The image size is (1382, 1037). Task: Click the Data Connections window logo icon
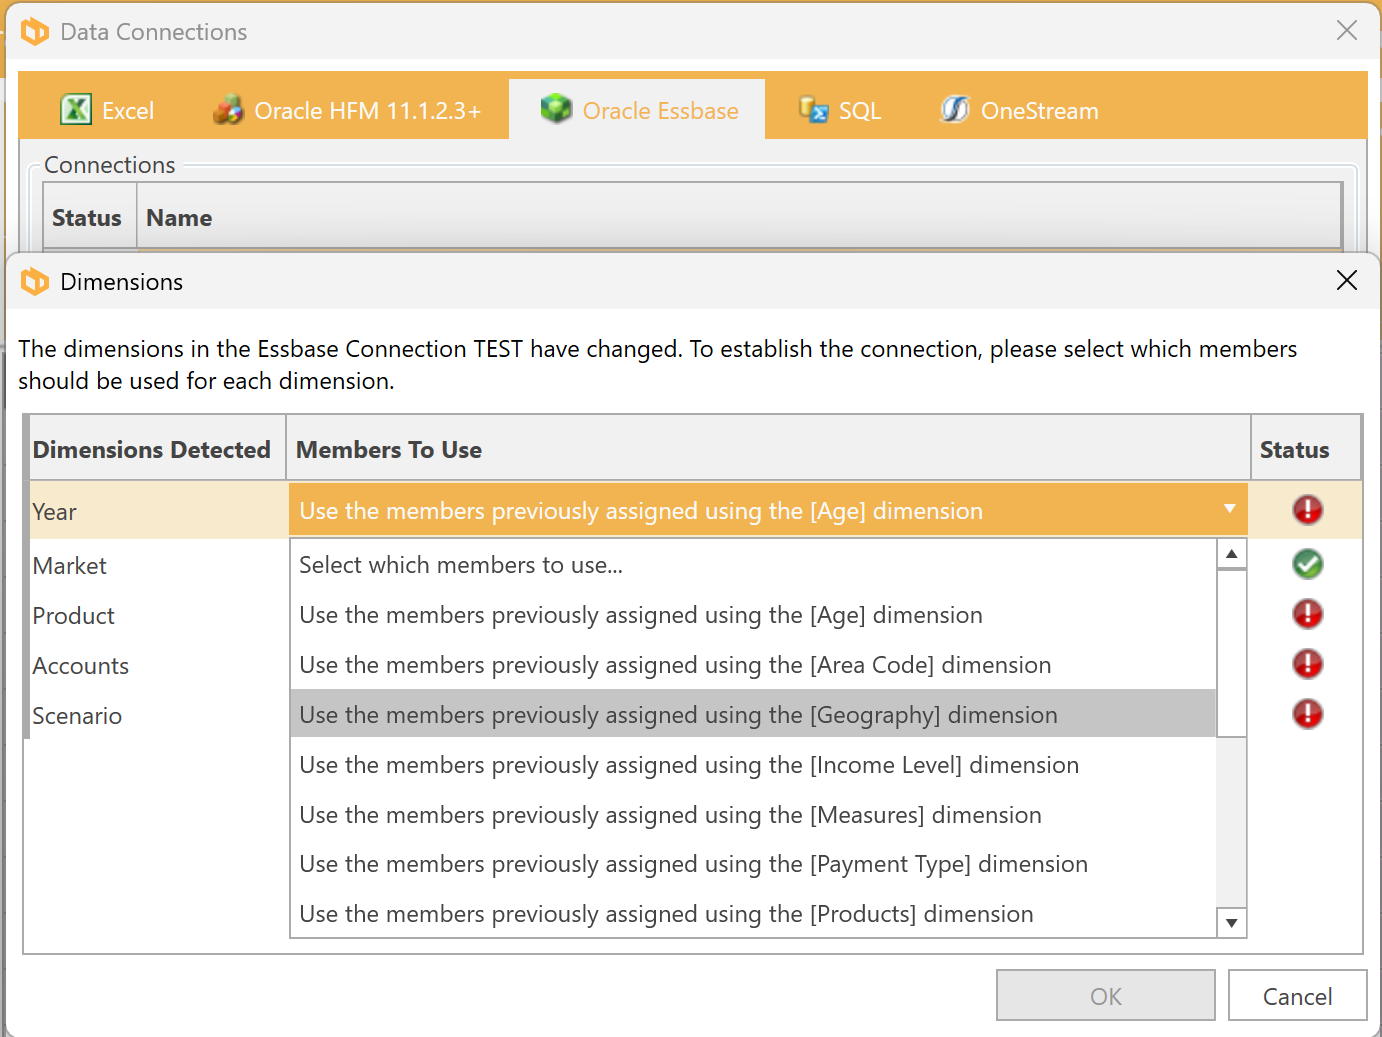click(35, 32)
